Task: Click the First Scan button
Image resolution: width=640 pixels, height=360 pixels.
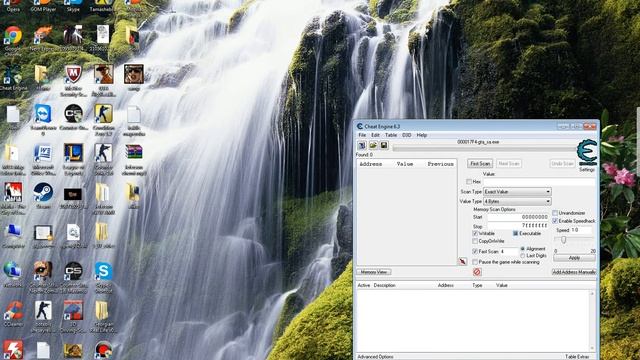Action: (x=480, y=164)
